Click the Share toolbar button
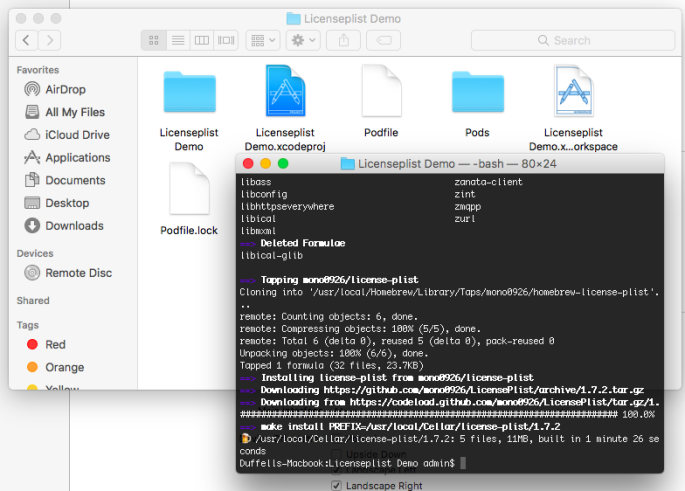Screen dimensions: 685x491 coord(344,41)
